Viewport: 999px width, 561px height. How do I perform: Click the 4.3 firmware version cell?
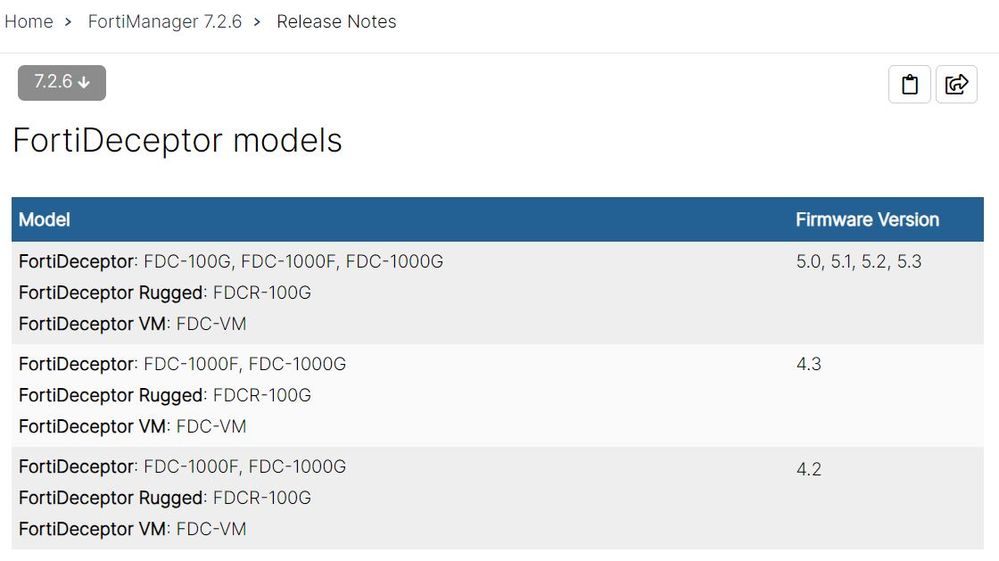coord(809,364)
